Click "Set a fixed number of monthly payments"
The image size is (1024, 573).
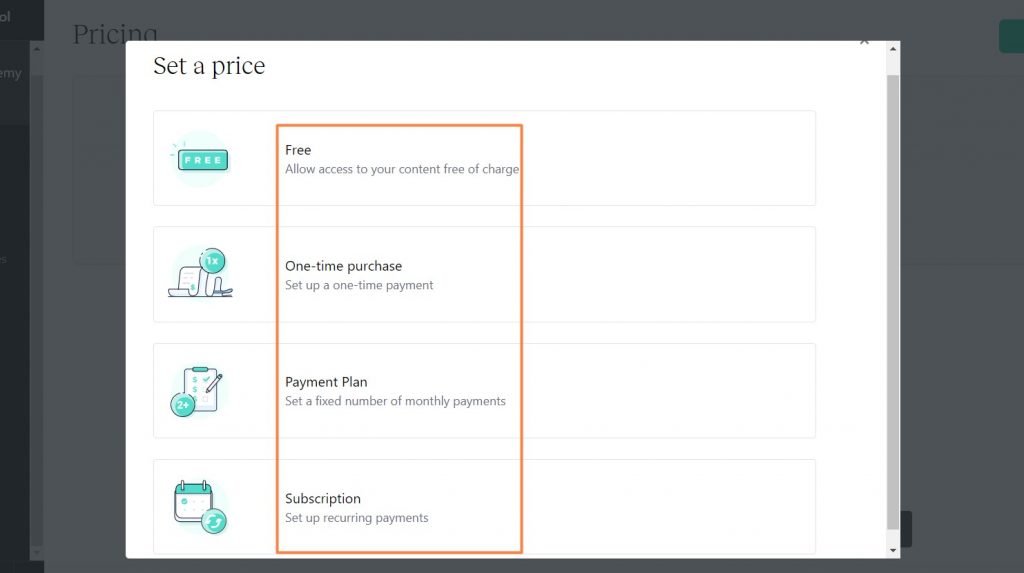point(395,401)
